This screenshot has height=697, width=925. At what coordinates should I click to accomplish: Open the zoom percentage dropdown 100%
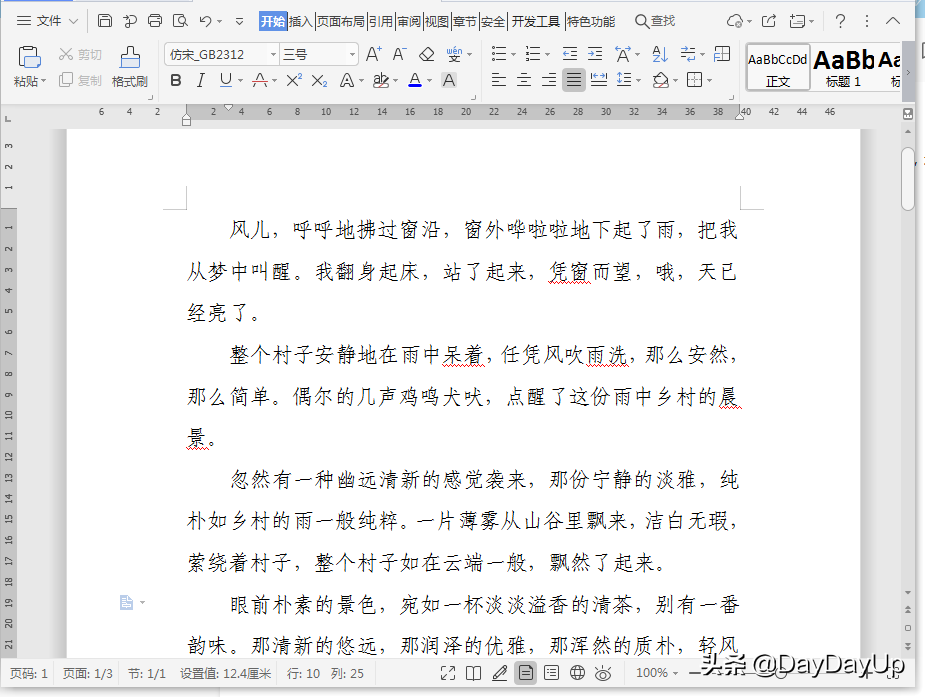[x=657, y=673]
